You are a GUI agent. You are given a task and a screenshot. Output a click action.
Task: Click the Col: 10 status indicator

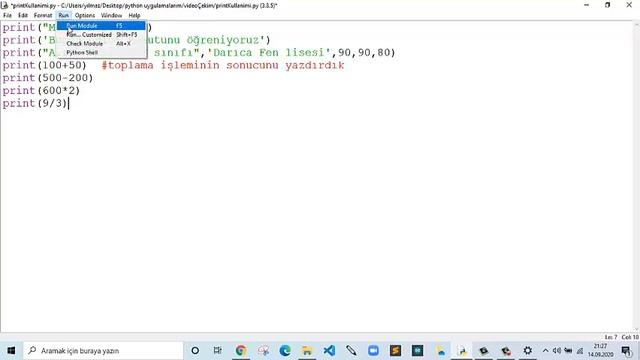pyautogui.click(x=630, y=337)
